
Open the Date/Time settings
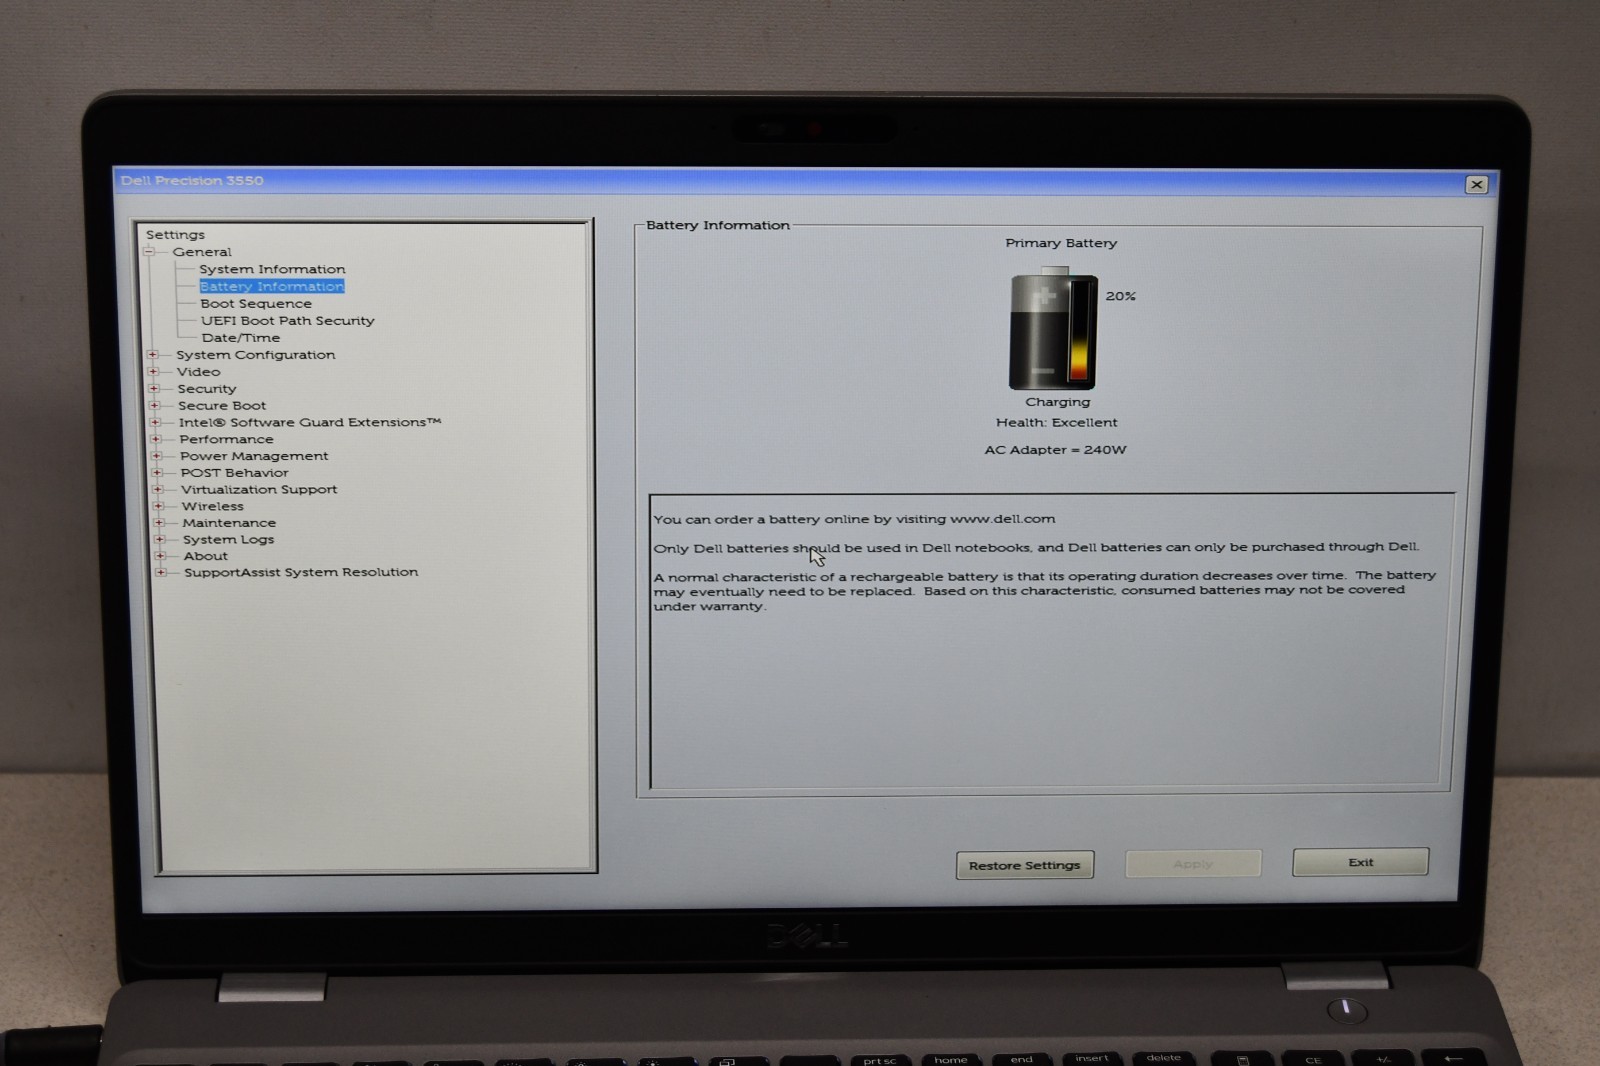point(241,337)
